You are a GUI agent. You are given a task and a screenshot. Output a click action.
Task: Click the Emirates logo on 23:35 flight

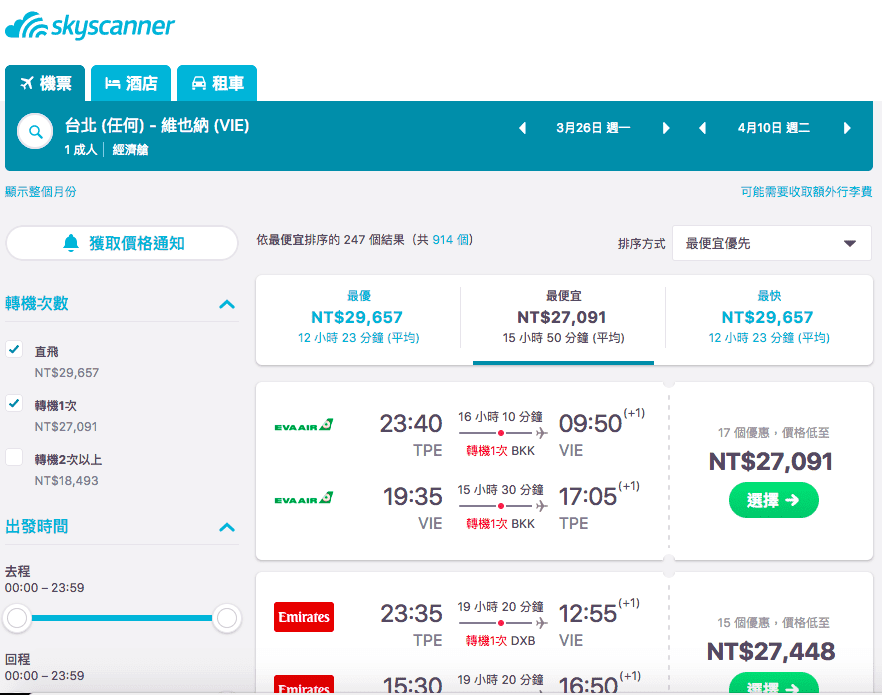(304, 617)
